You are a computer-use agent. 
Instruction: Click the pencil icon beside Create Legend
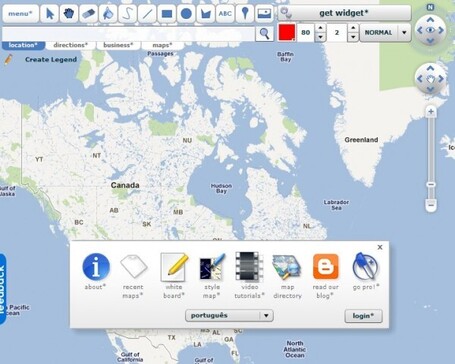pos(8,60)
